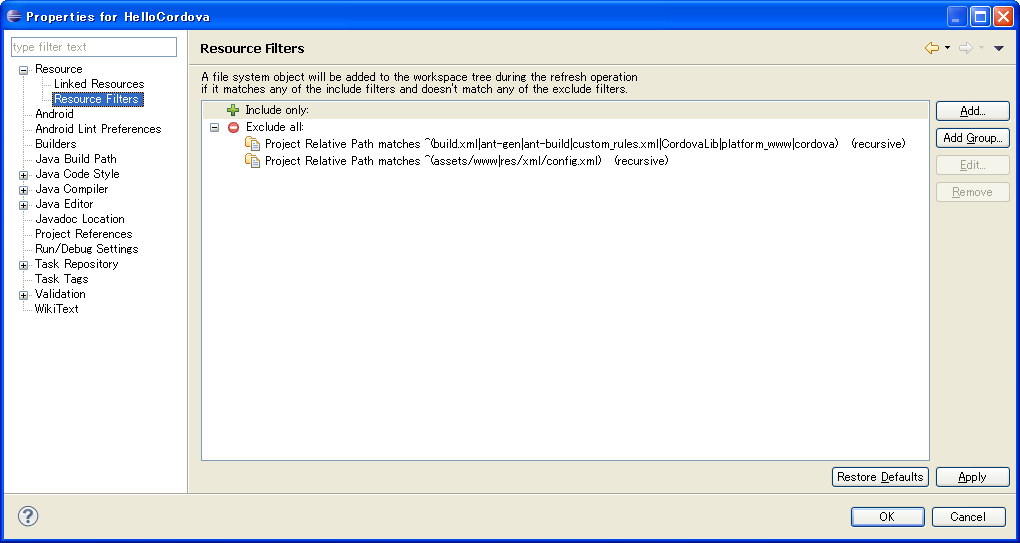1020x543 pixels.
Task: Collapse the Resource tree node
Action: coord(24,70)
